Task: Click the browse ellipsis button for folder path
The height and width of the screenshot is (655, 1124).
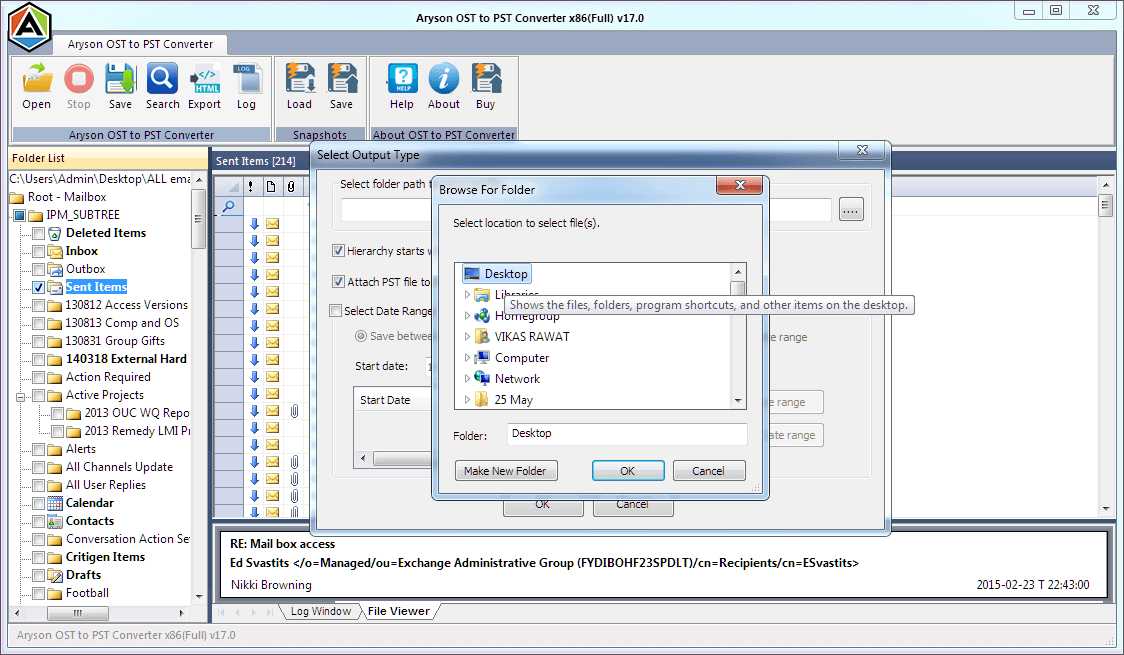Action: pos(851,211)
